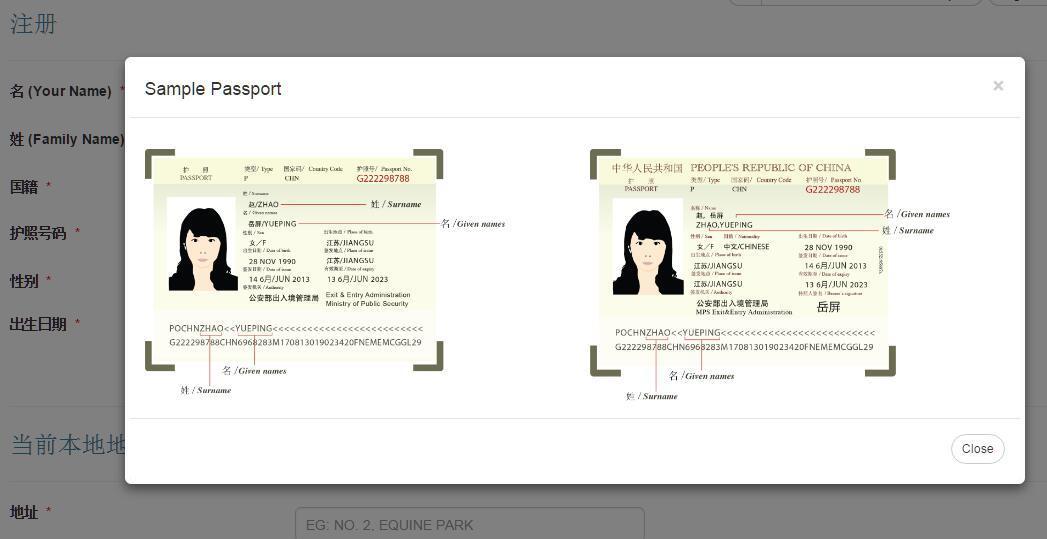Click the red passport number on the left passport
Viewport: 1047px width, 539px height.
[x=383, y=179]
